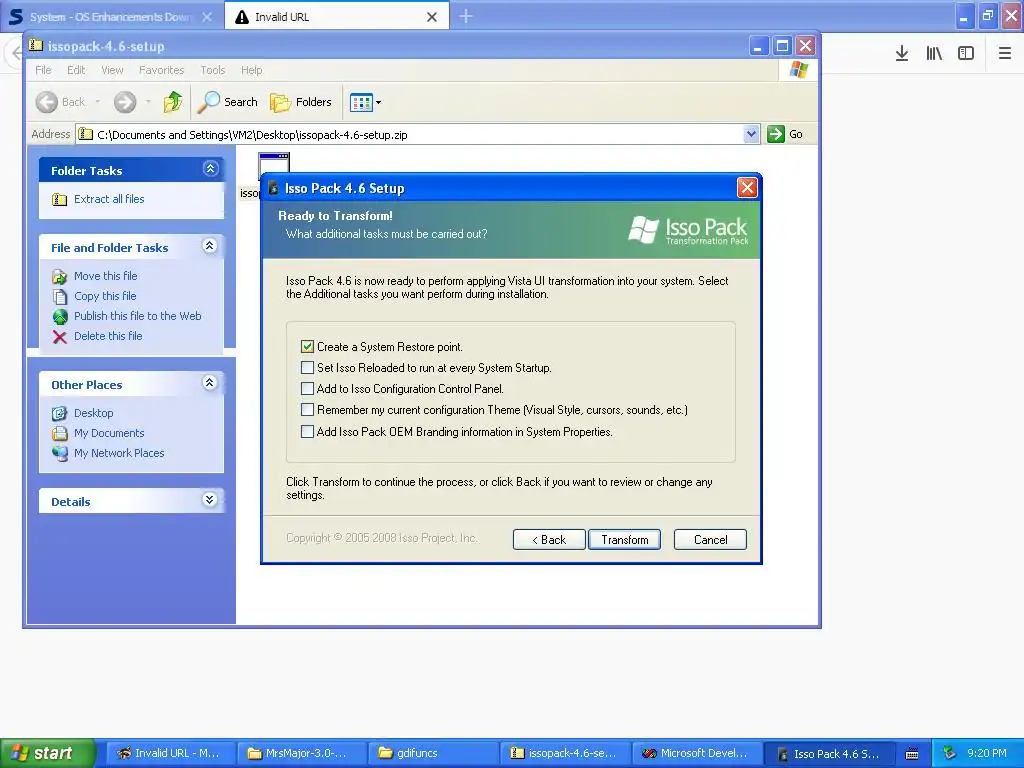The image size is (1024, 768).
Task: Switch to Microsoft Devel taskbar item
Action: (696, 753)
